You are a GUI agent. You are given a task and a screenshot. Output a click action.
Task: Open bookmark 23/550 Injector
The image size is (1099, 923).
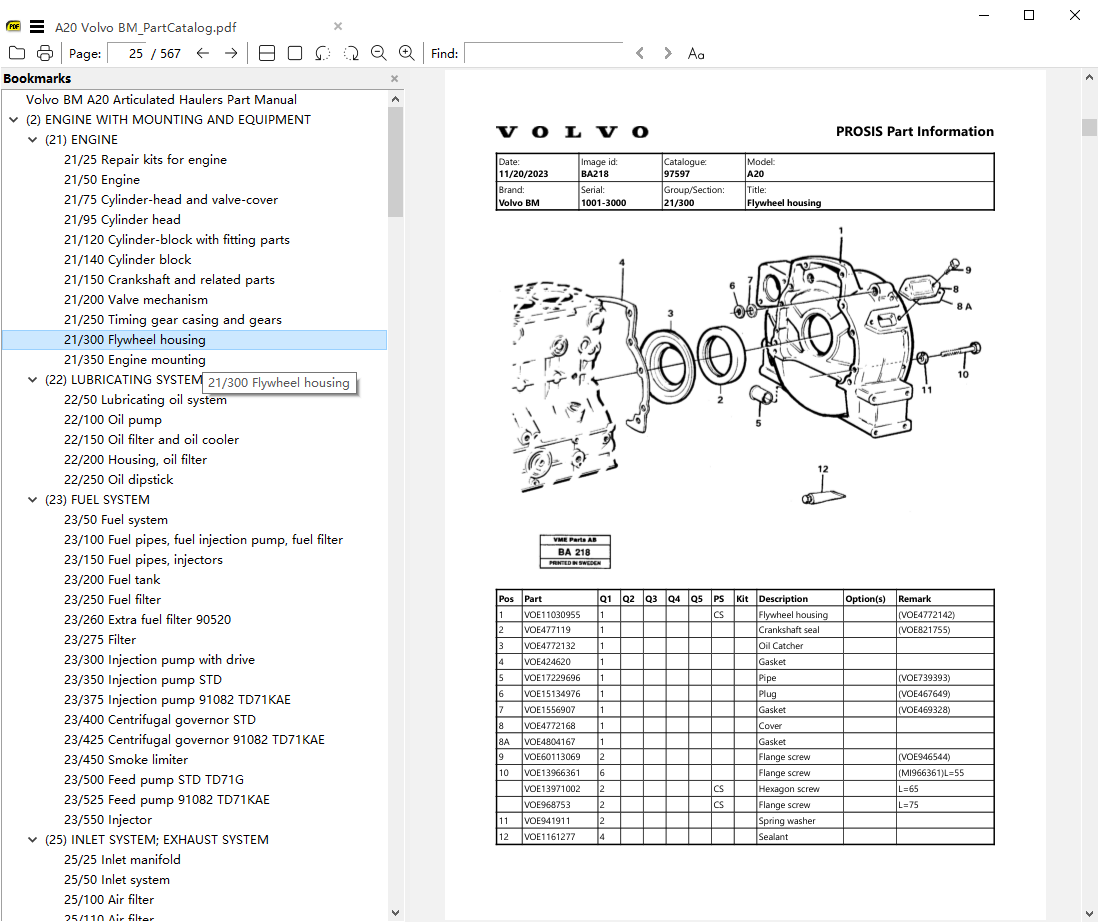pyautogui.click(x=108, y=820)
